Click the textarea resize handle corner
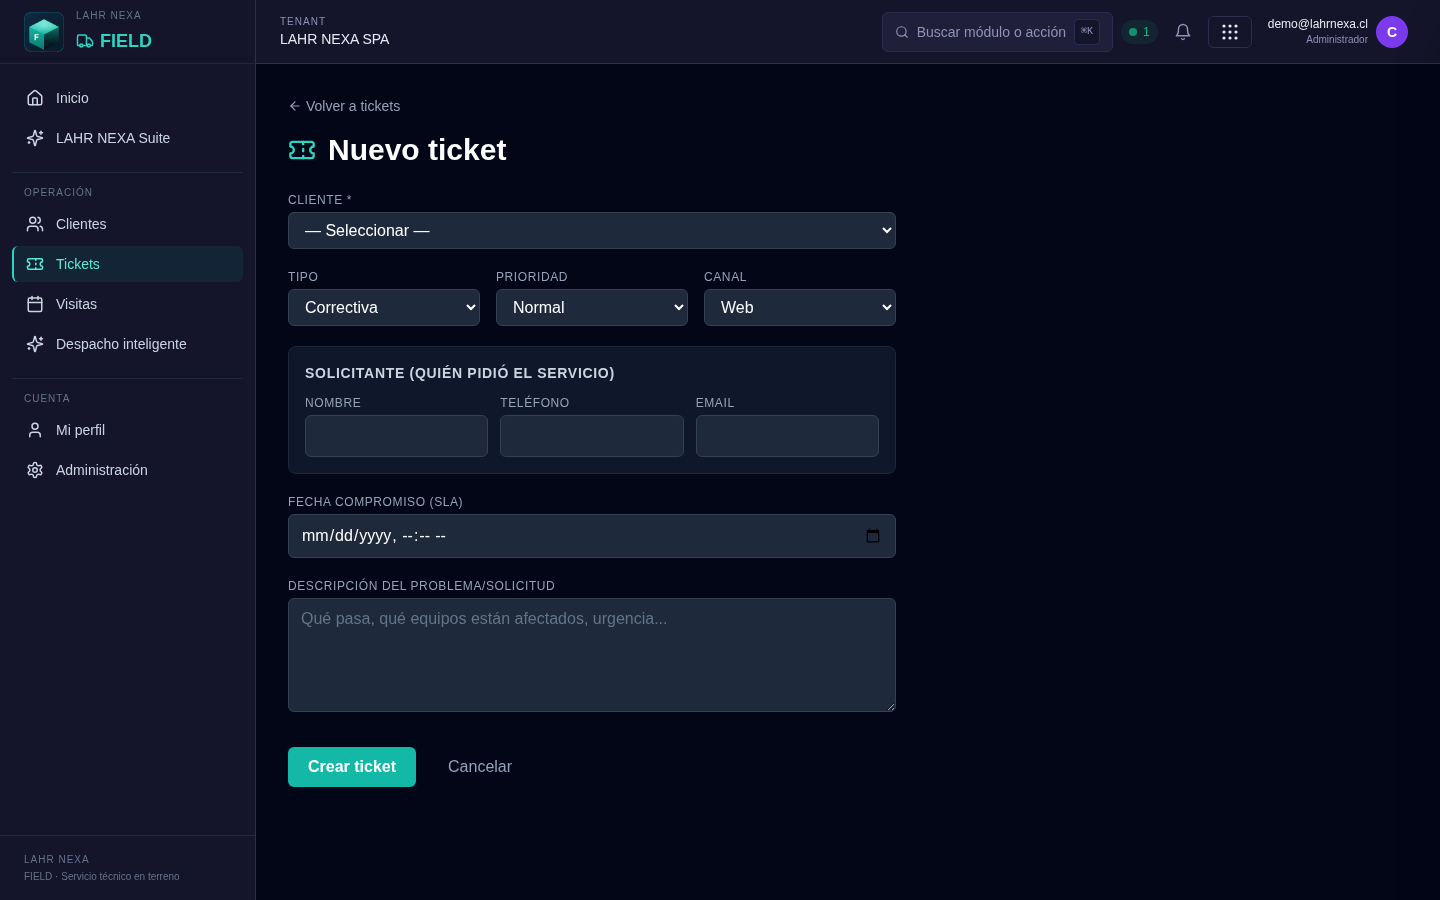1440x900 pixels. pyautogui.click(x=889, y=706)
